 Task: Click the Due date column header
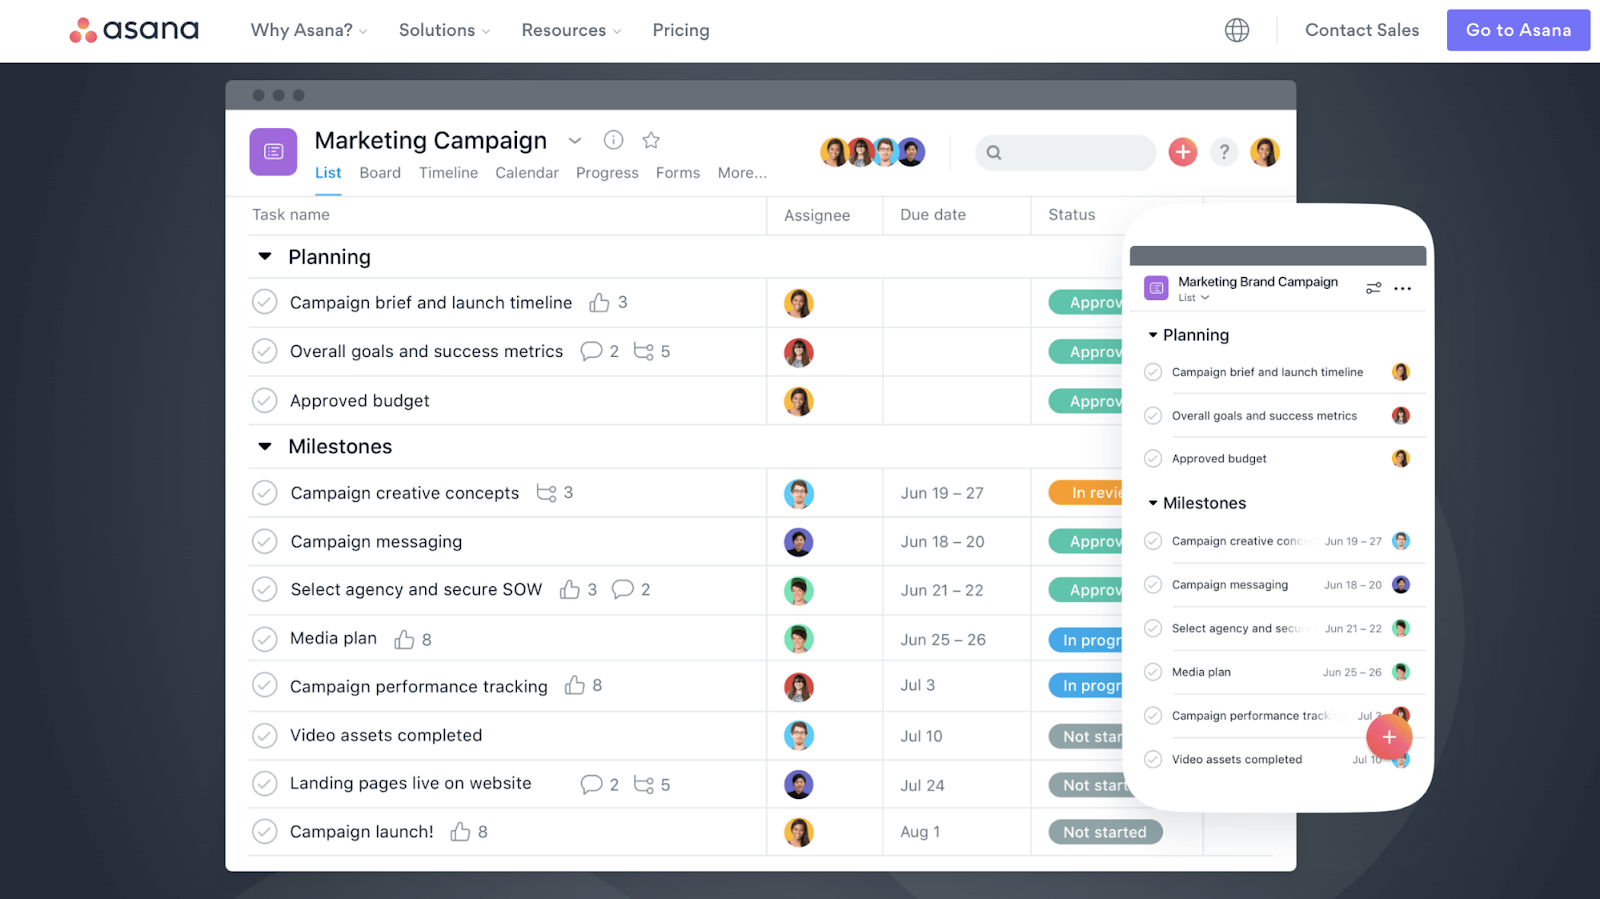coord(933,214)
